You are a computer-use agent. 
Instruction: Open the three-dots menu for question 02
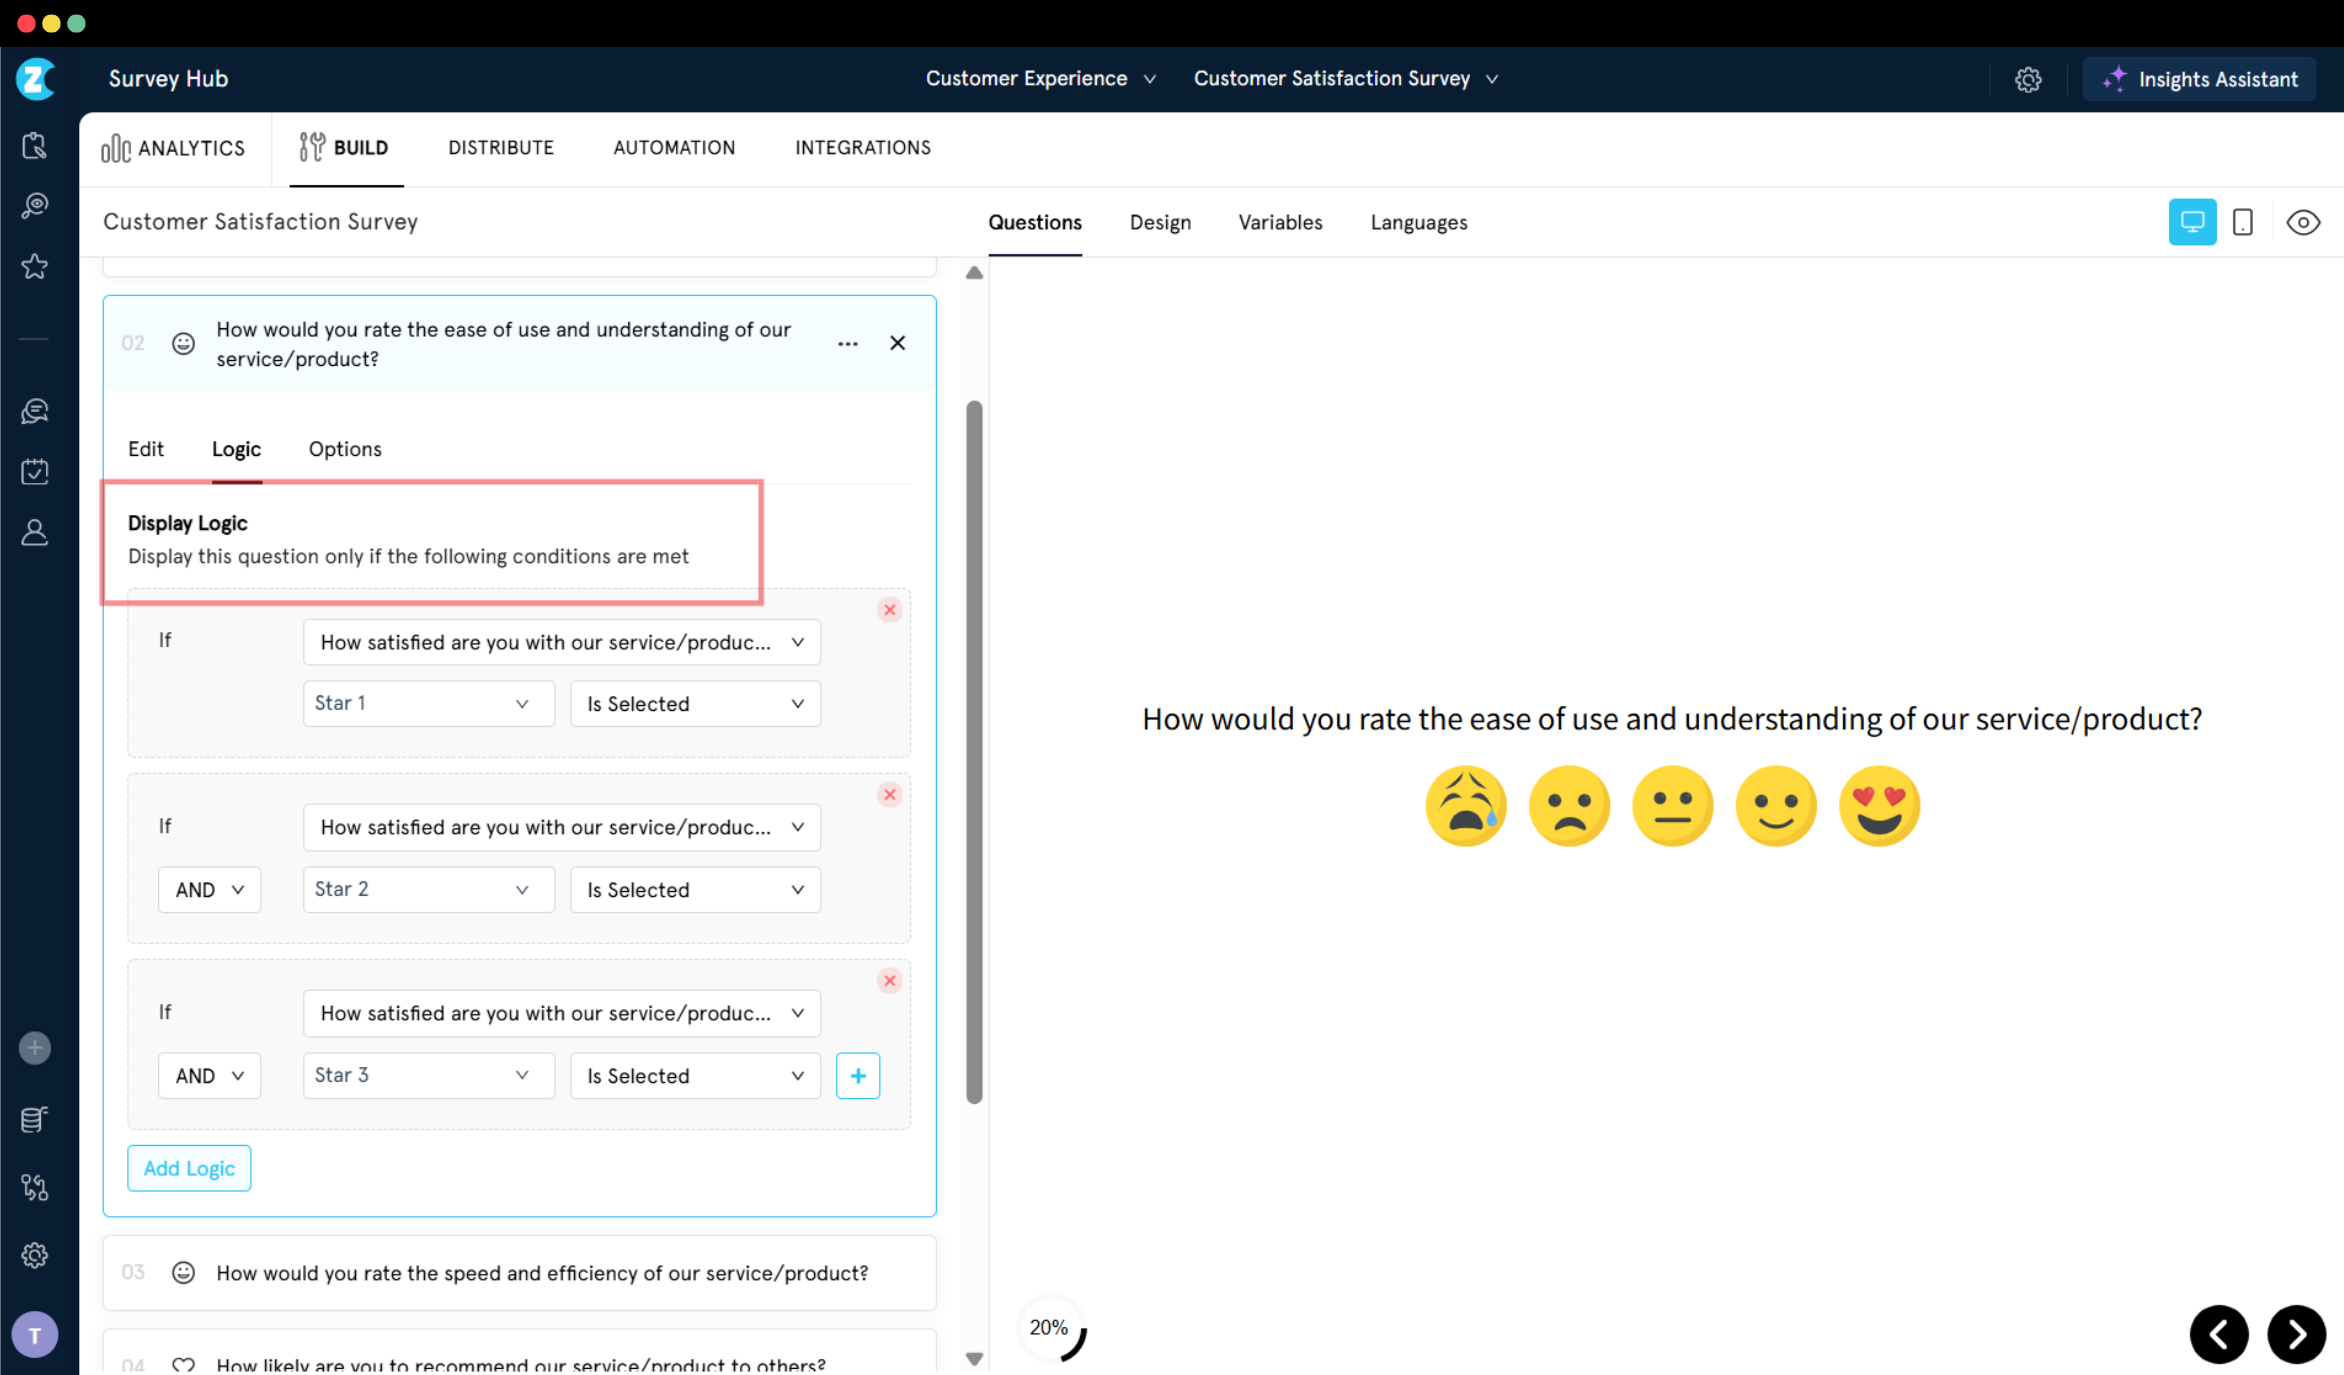pos(847,343)
